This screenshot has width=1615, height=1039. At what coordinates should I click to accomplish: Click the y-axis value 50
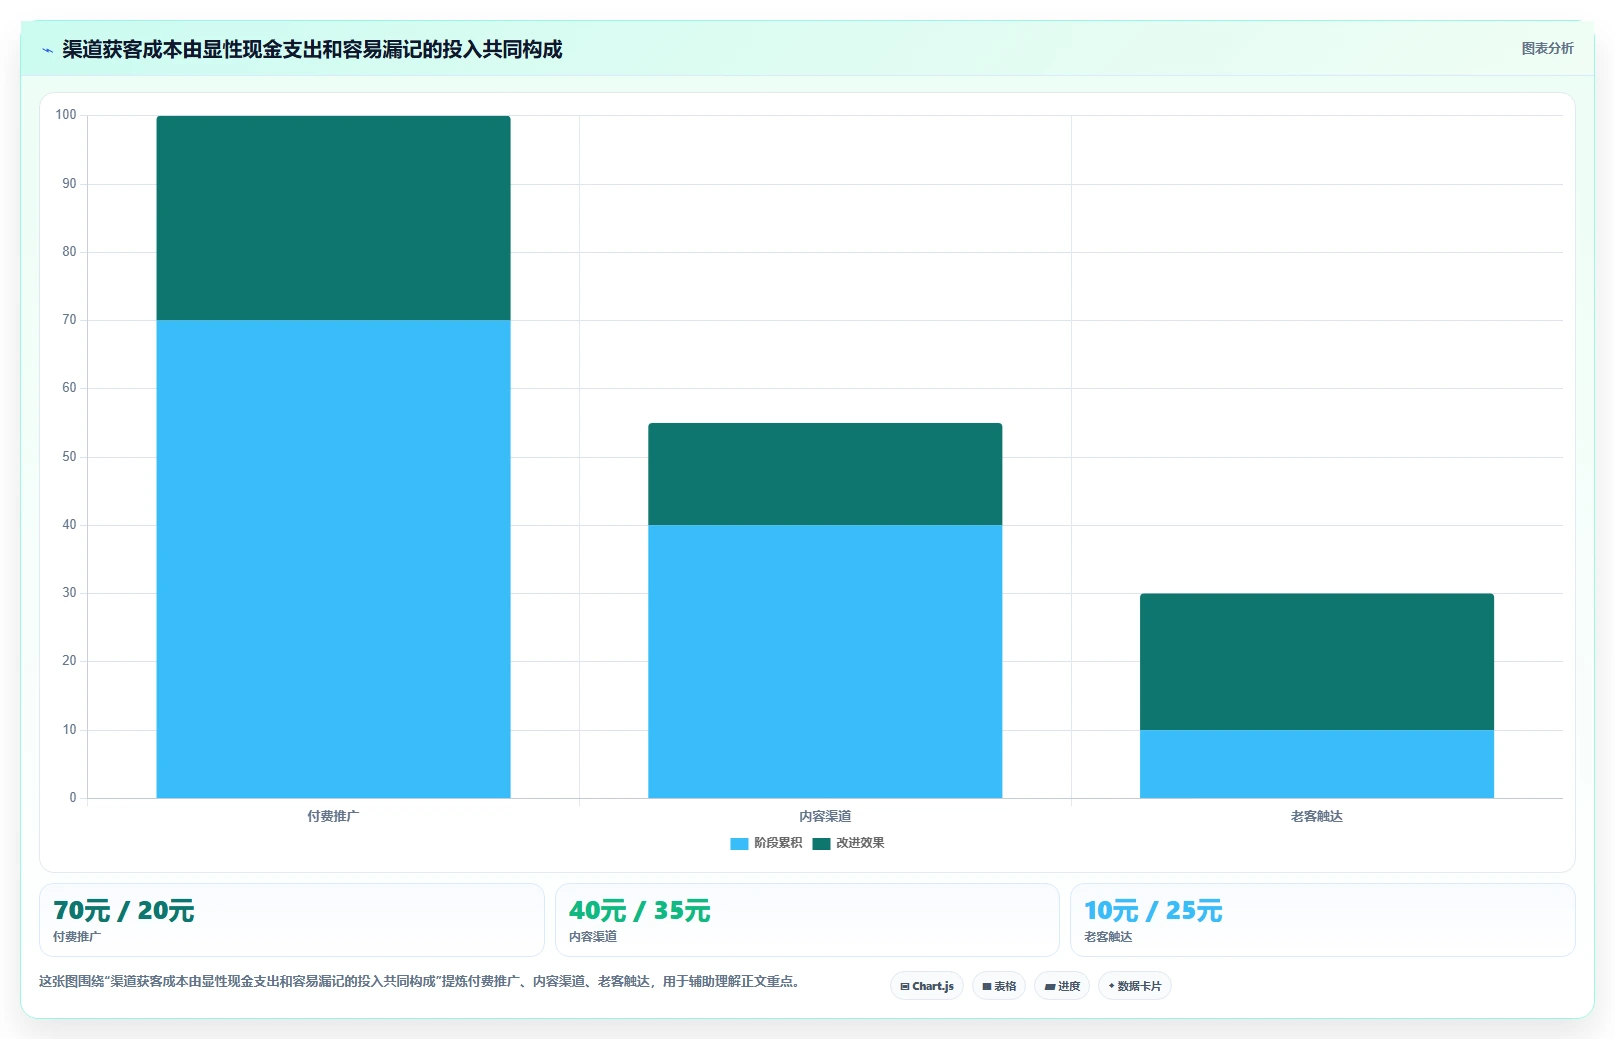pyautogui.click(x=69, y=457)
